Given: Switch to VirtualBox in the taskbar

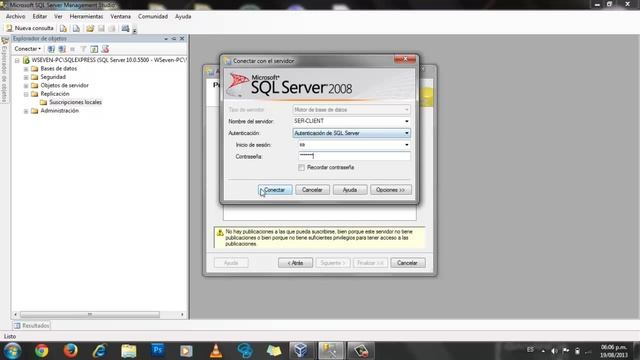Looking at the screenshot, I should [x=301, y=351].
